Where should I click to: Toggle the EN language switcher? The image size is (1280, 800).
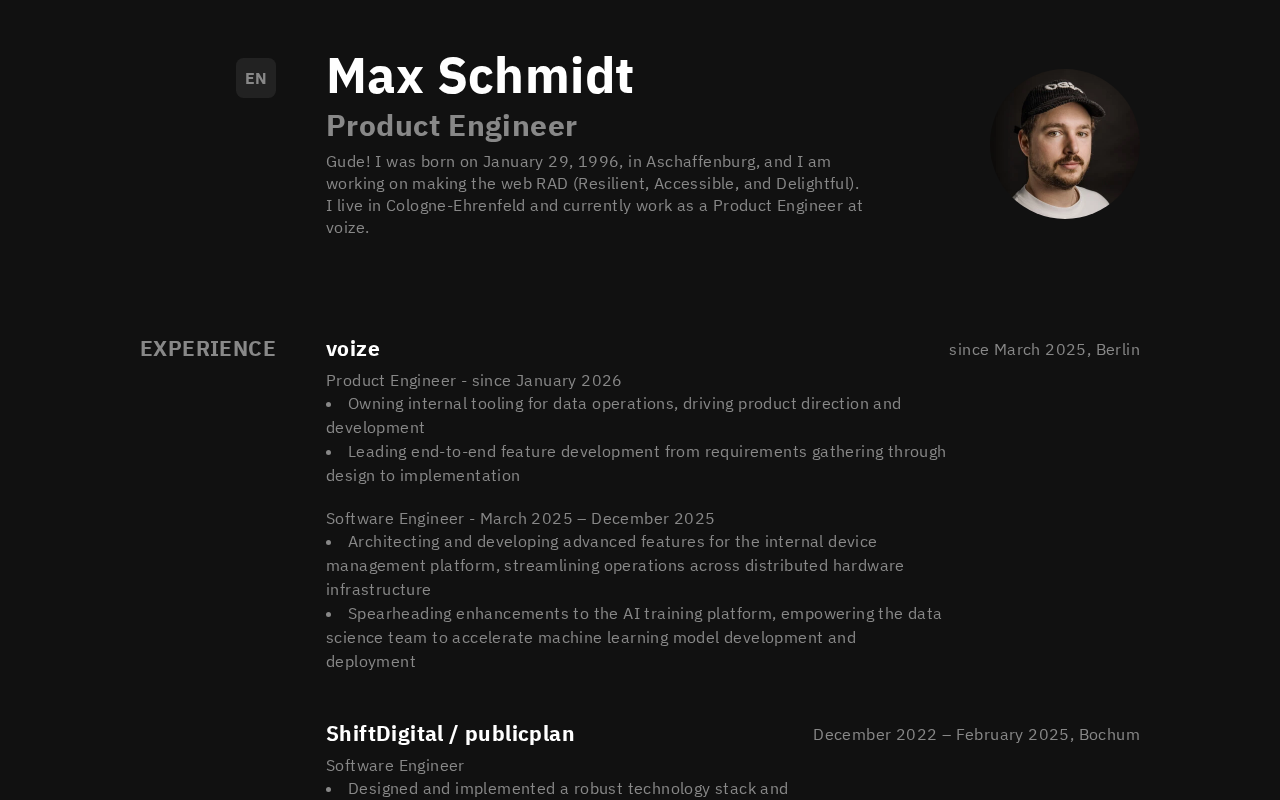(x=256, y=78)
